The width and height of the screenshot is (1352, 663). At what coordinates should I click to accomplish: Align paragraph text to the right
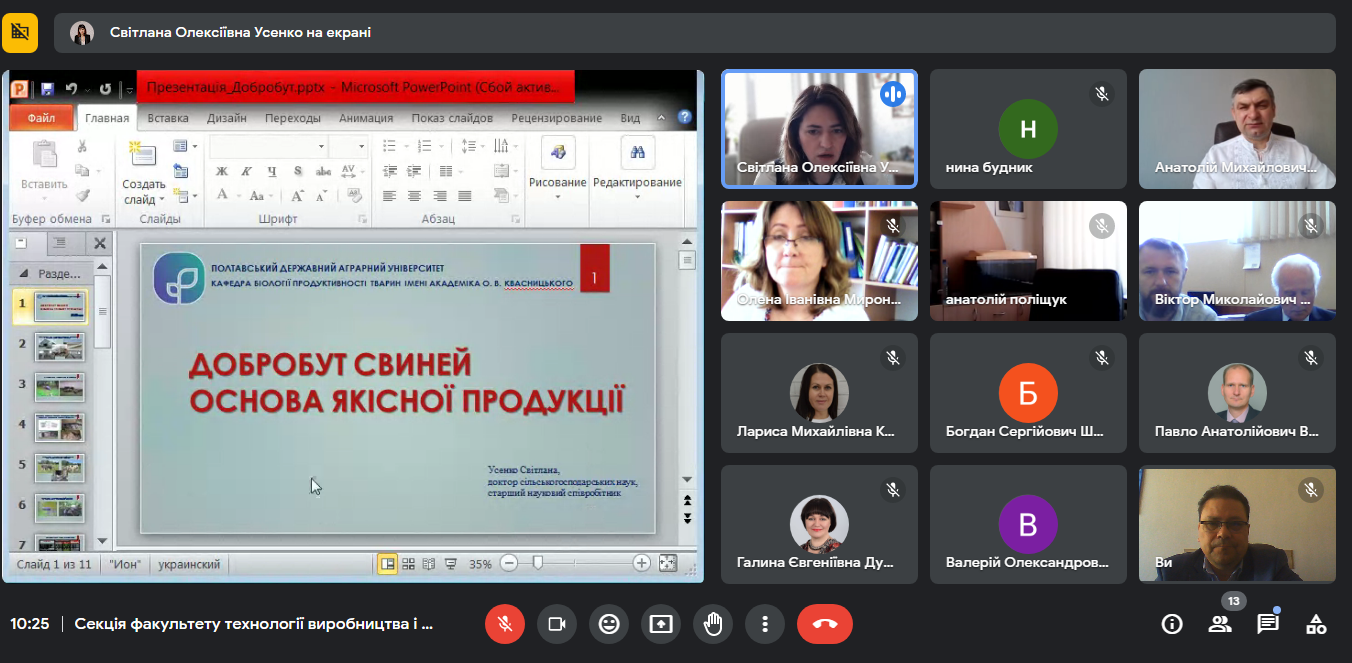[x=438, y=196]
